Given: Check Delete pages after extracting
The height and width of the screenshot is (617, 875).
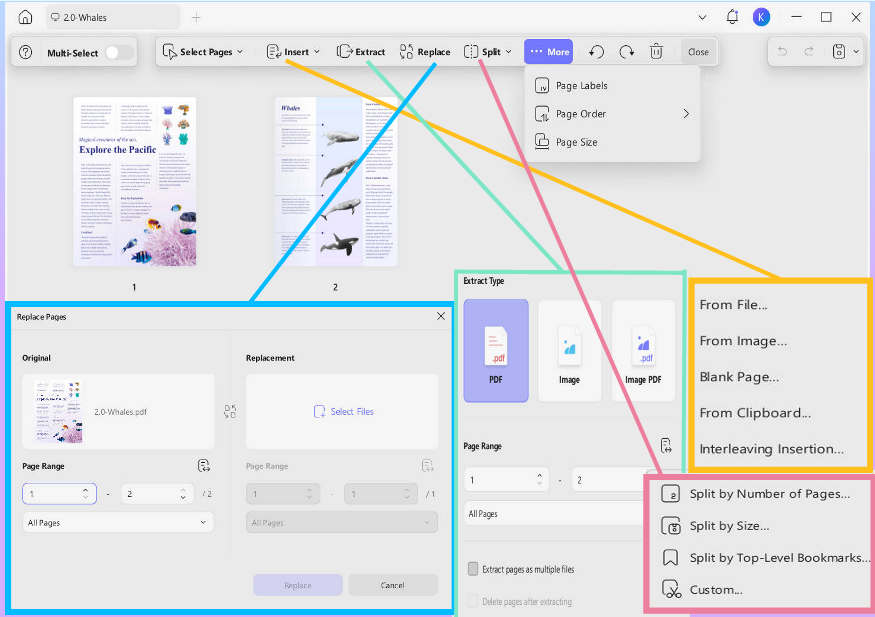Looking at the screenshot, I should tap(473, 601).
